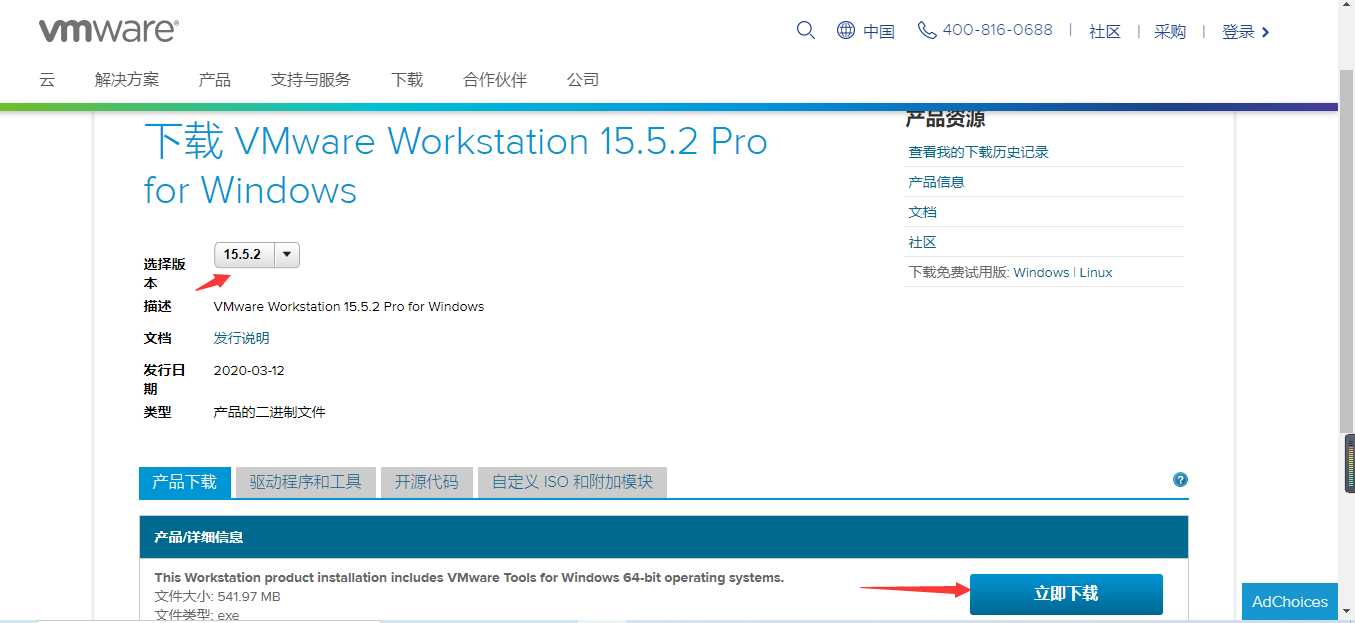Click description text VMware Workstation 15.5.2 Pro for Windows
1355x623 pixels.
[349, 306]
